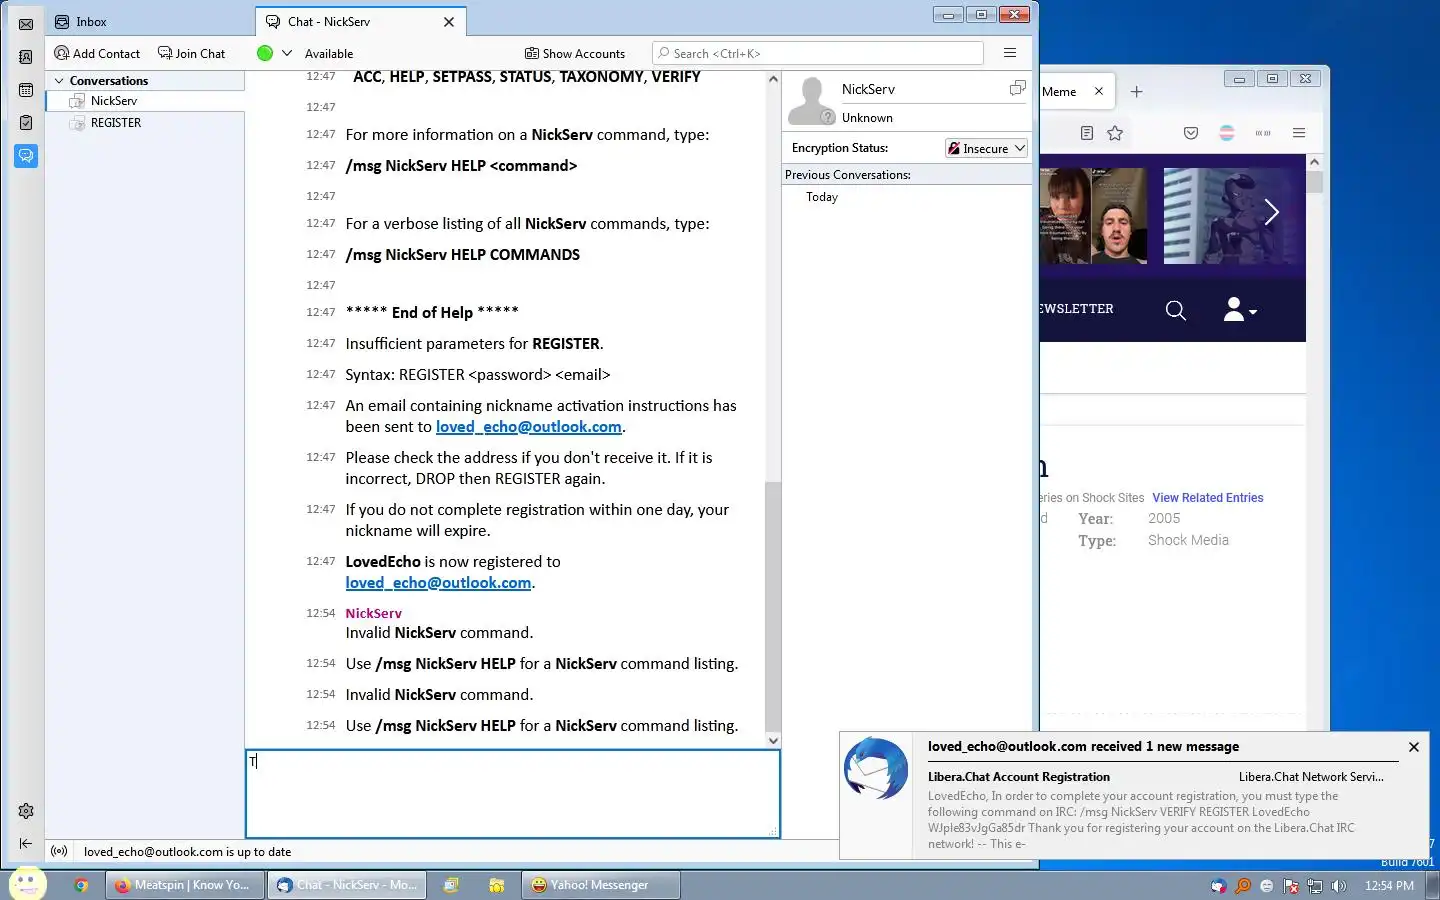Click the carousel next arrow on webpage
Screen dimensions: 1440x900
pyautogui.click(x=1272, y=212)
